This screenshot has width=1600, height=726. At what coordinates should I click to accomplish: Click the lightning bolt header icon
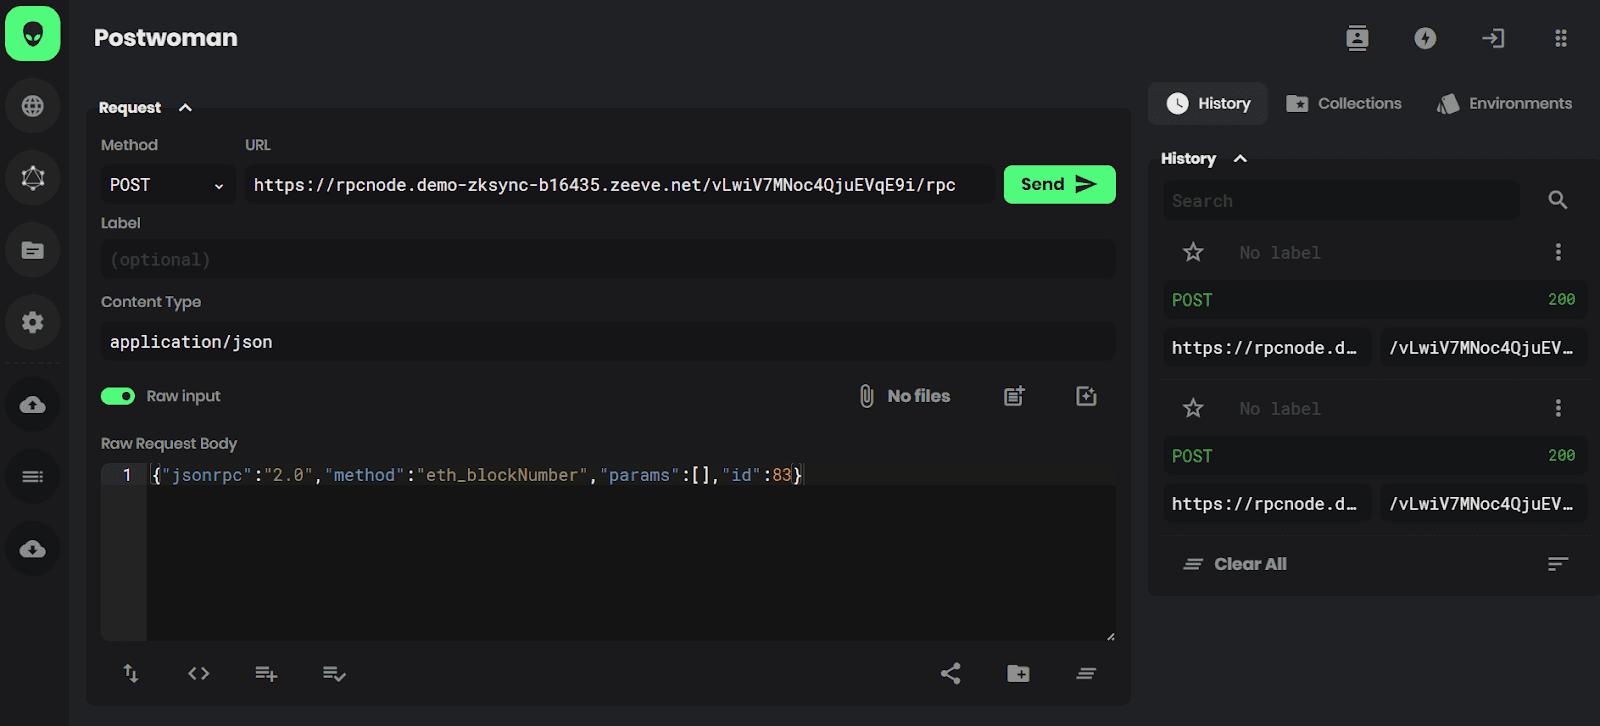pos(1425,38)
